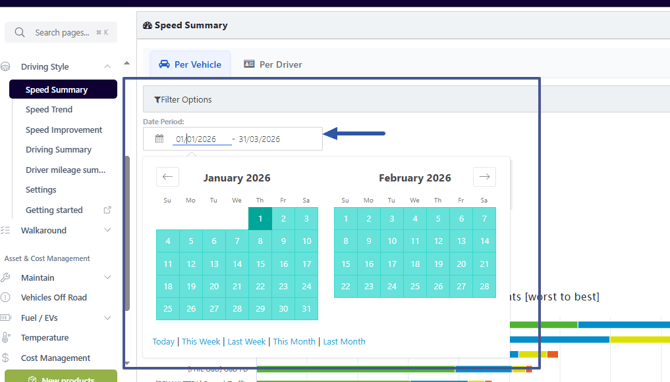The image size is (670, 382).
Task: Click the Walkaround checklist icon
Action: [x=5, y=230]
